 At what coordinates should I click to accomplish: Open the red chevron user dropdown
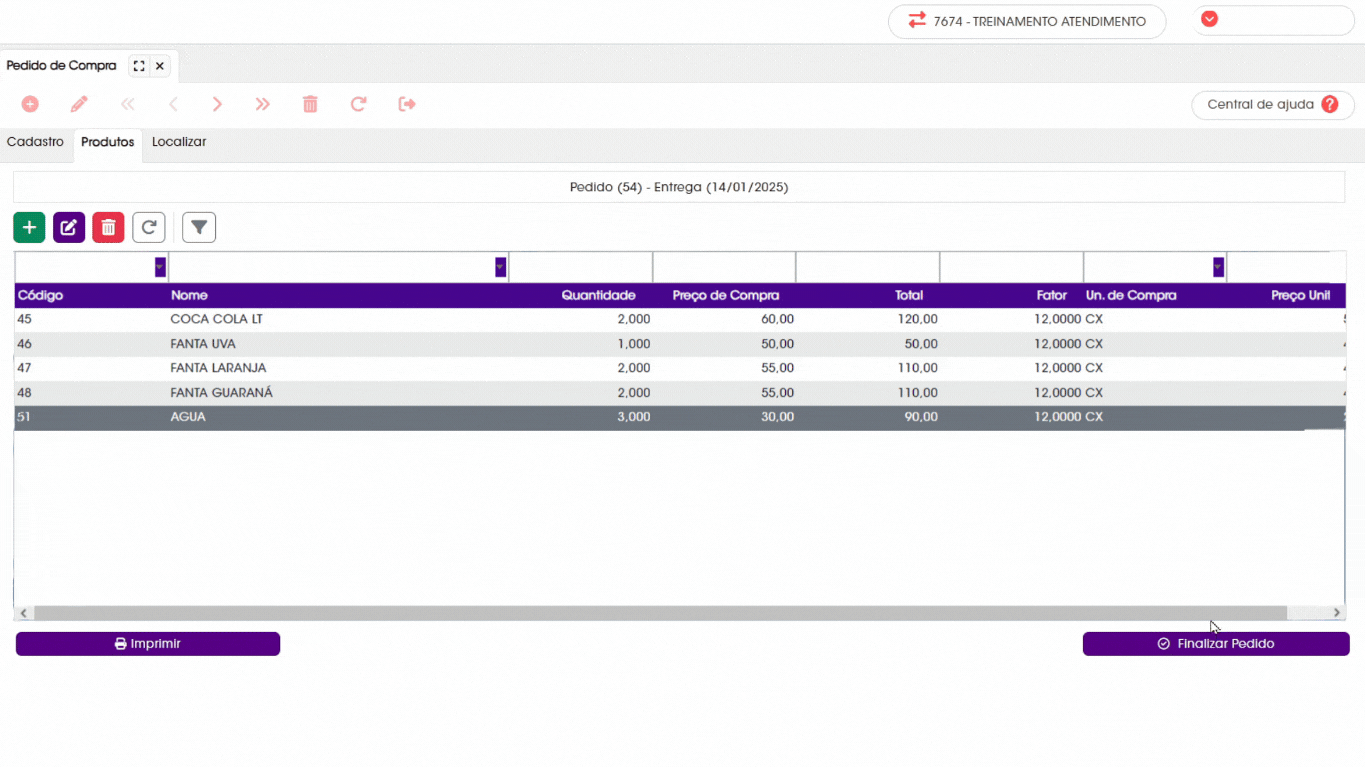tap(1210, 19)
